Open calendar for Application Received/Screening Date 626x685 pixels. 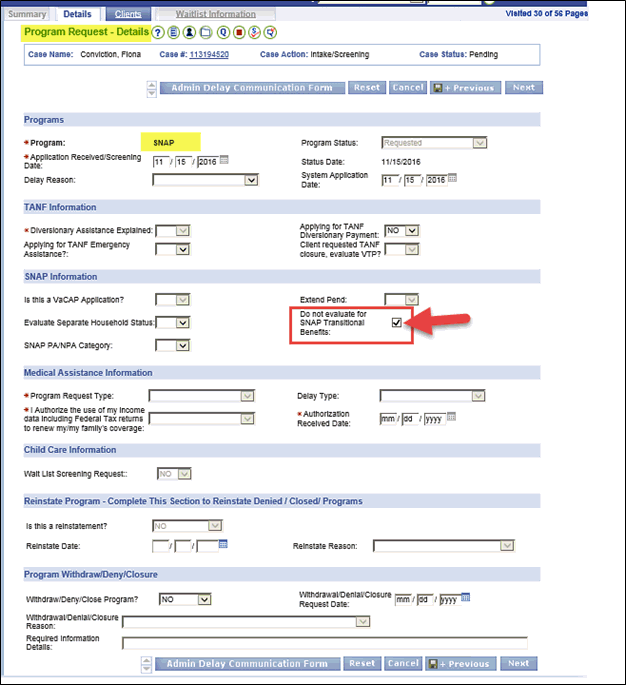pyautogui.click(x=224, y=160)
